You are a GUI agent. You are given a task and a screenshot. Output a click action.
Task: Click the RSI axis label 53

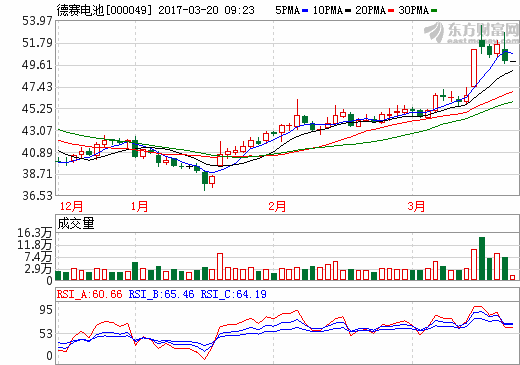coord(46,334)
